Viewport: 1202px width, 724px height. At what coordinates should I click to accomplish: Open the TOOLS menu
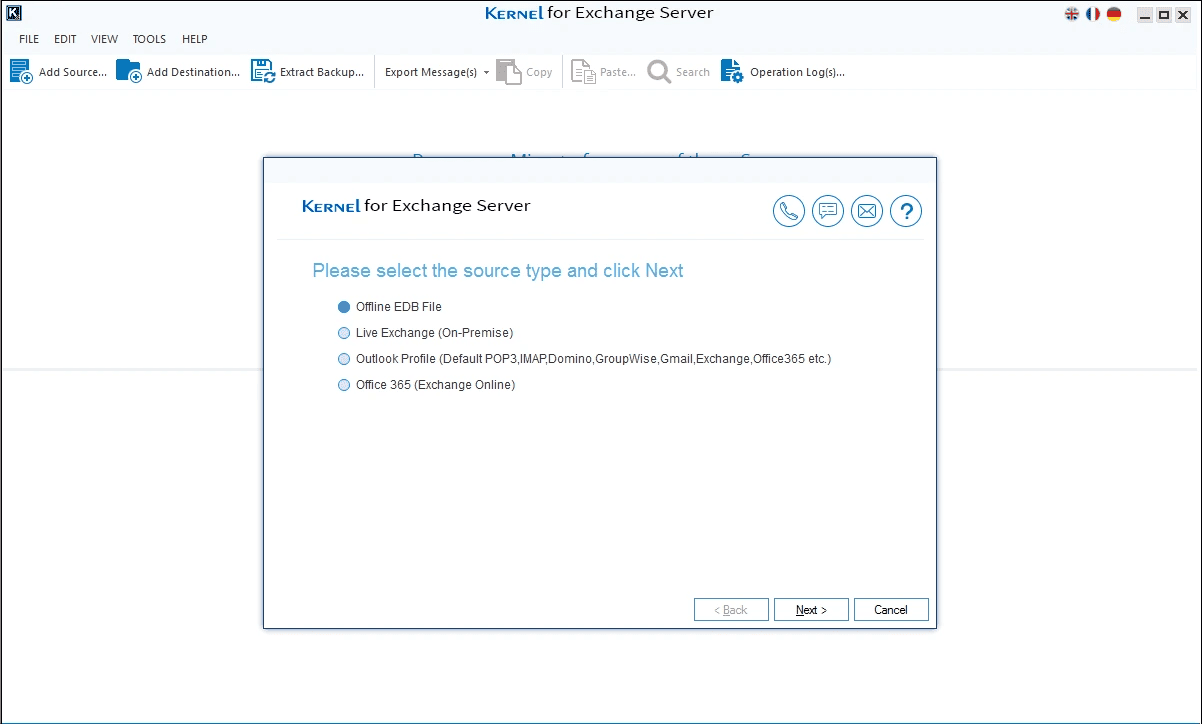(x=149, y=39)
